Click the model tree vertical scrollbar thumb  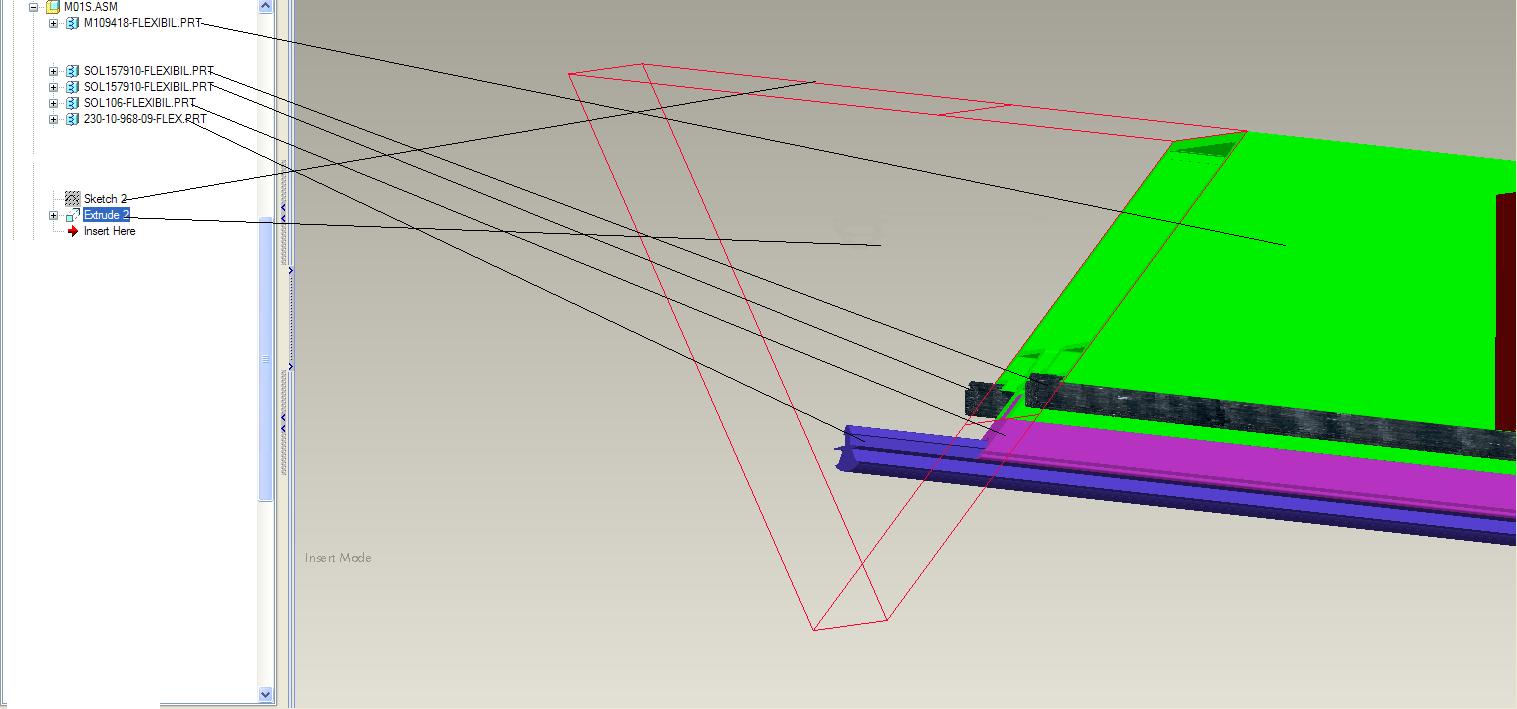[x=266, y=360]
